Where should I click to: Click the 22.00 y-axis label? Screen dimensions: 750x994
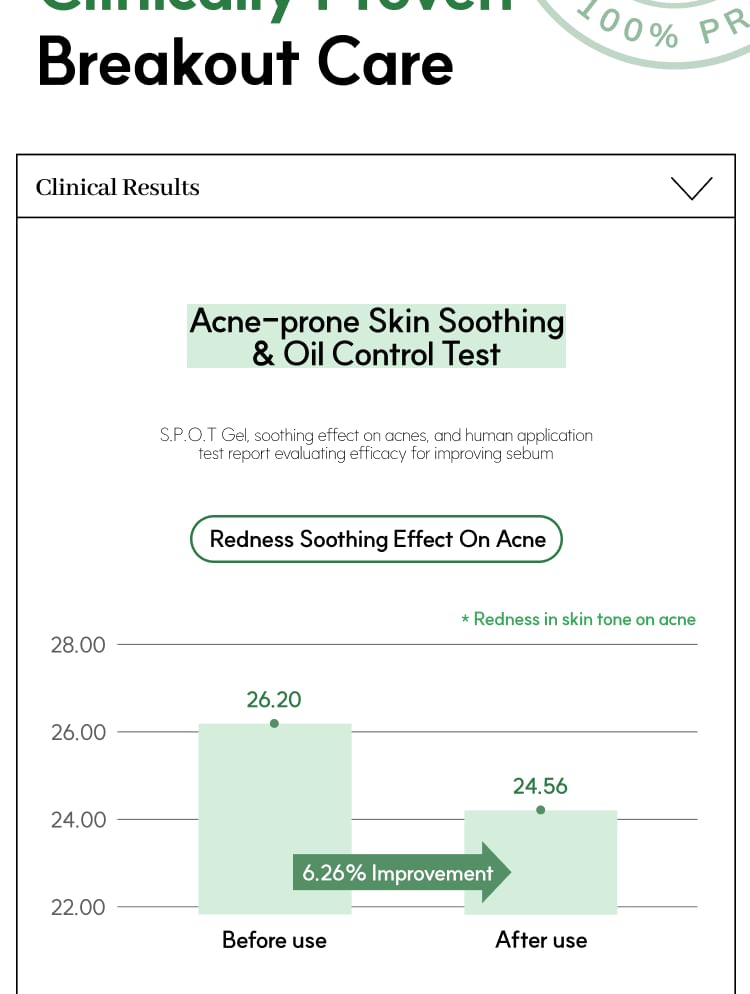pyautogui.click(x=78, y=907)
